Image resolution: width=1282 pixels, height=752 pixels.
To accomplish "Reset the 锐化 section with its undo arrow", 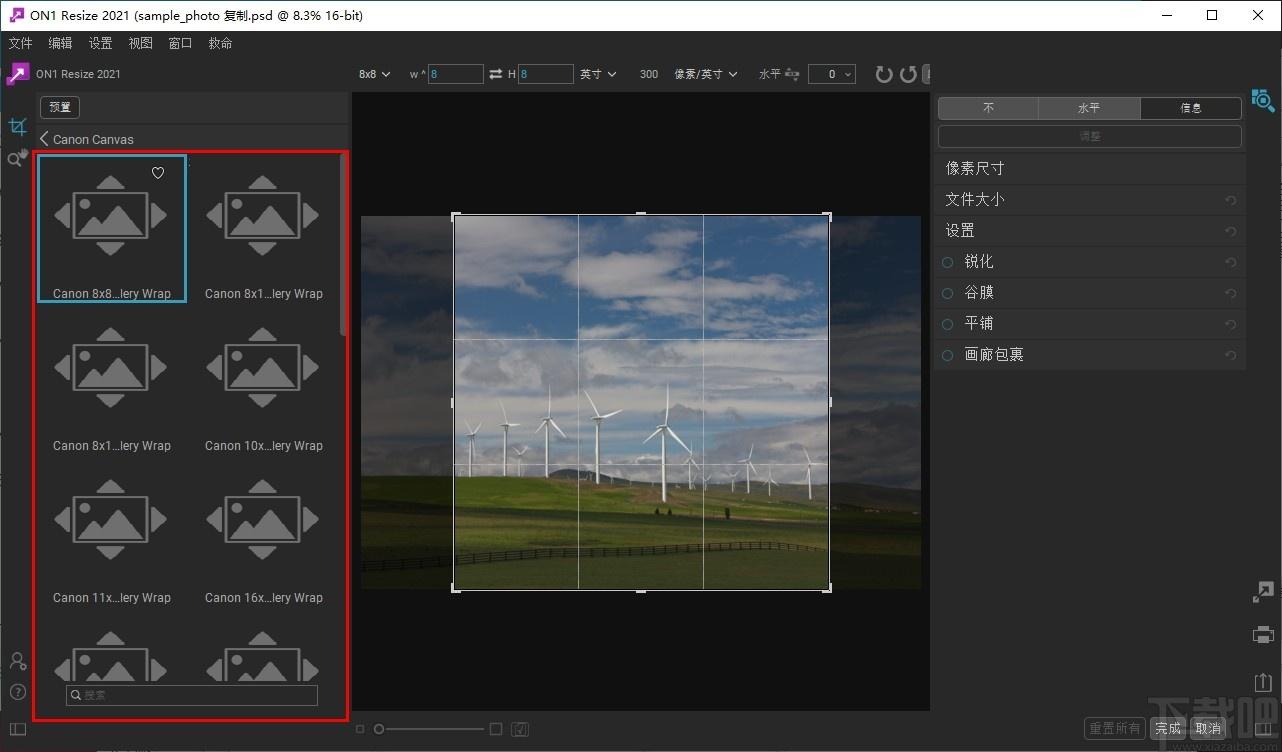I will coord(1231,262).
